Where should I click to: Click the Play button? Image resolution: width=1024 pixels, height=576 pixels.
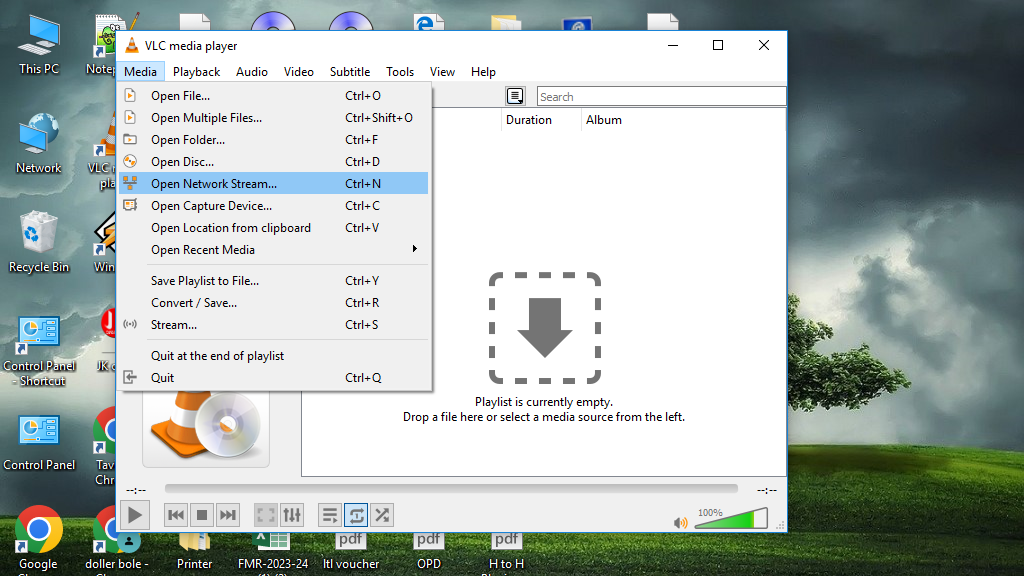tap(135, 515)
